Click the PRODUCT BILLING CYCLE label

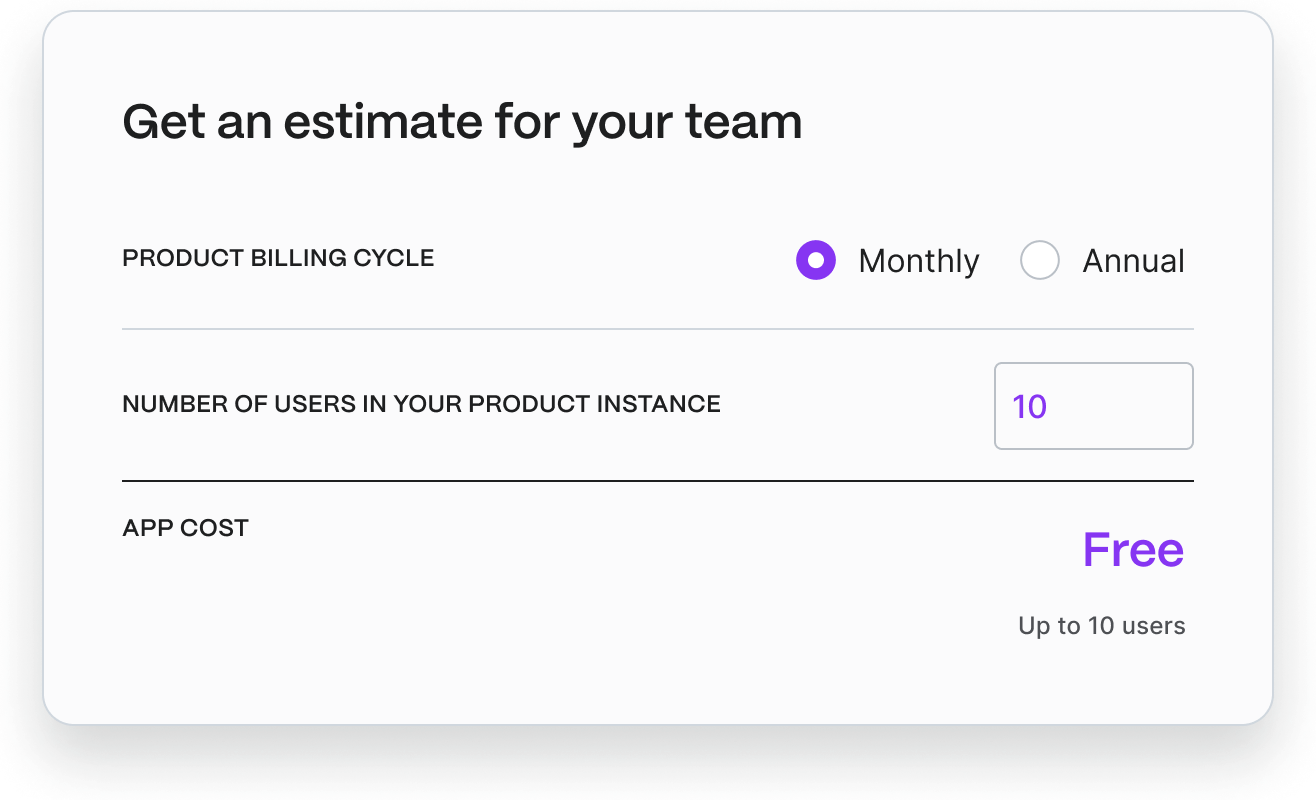pos(278,258)
